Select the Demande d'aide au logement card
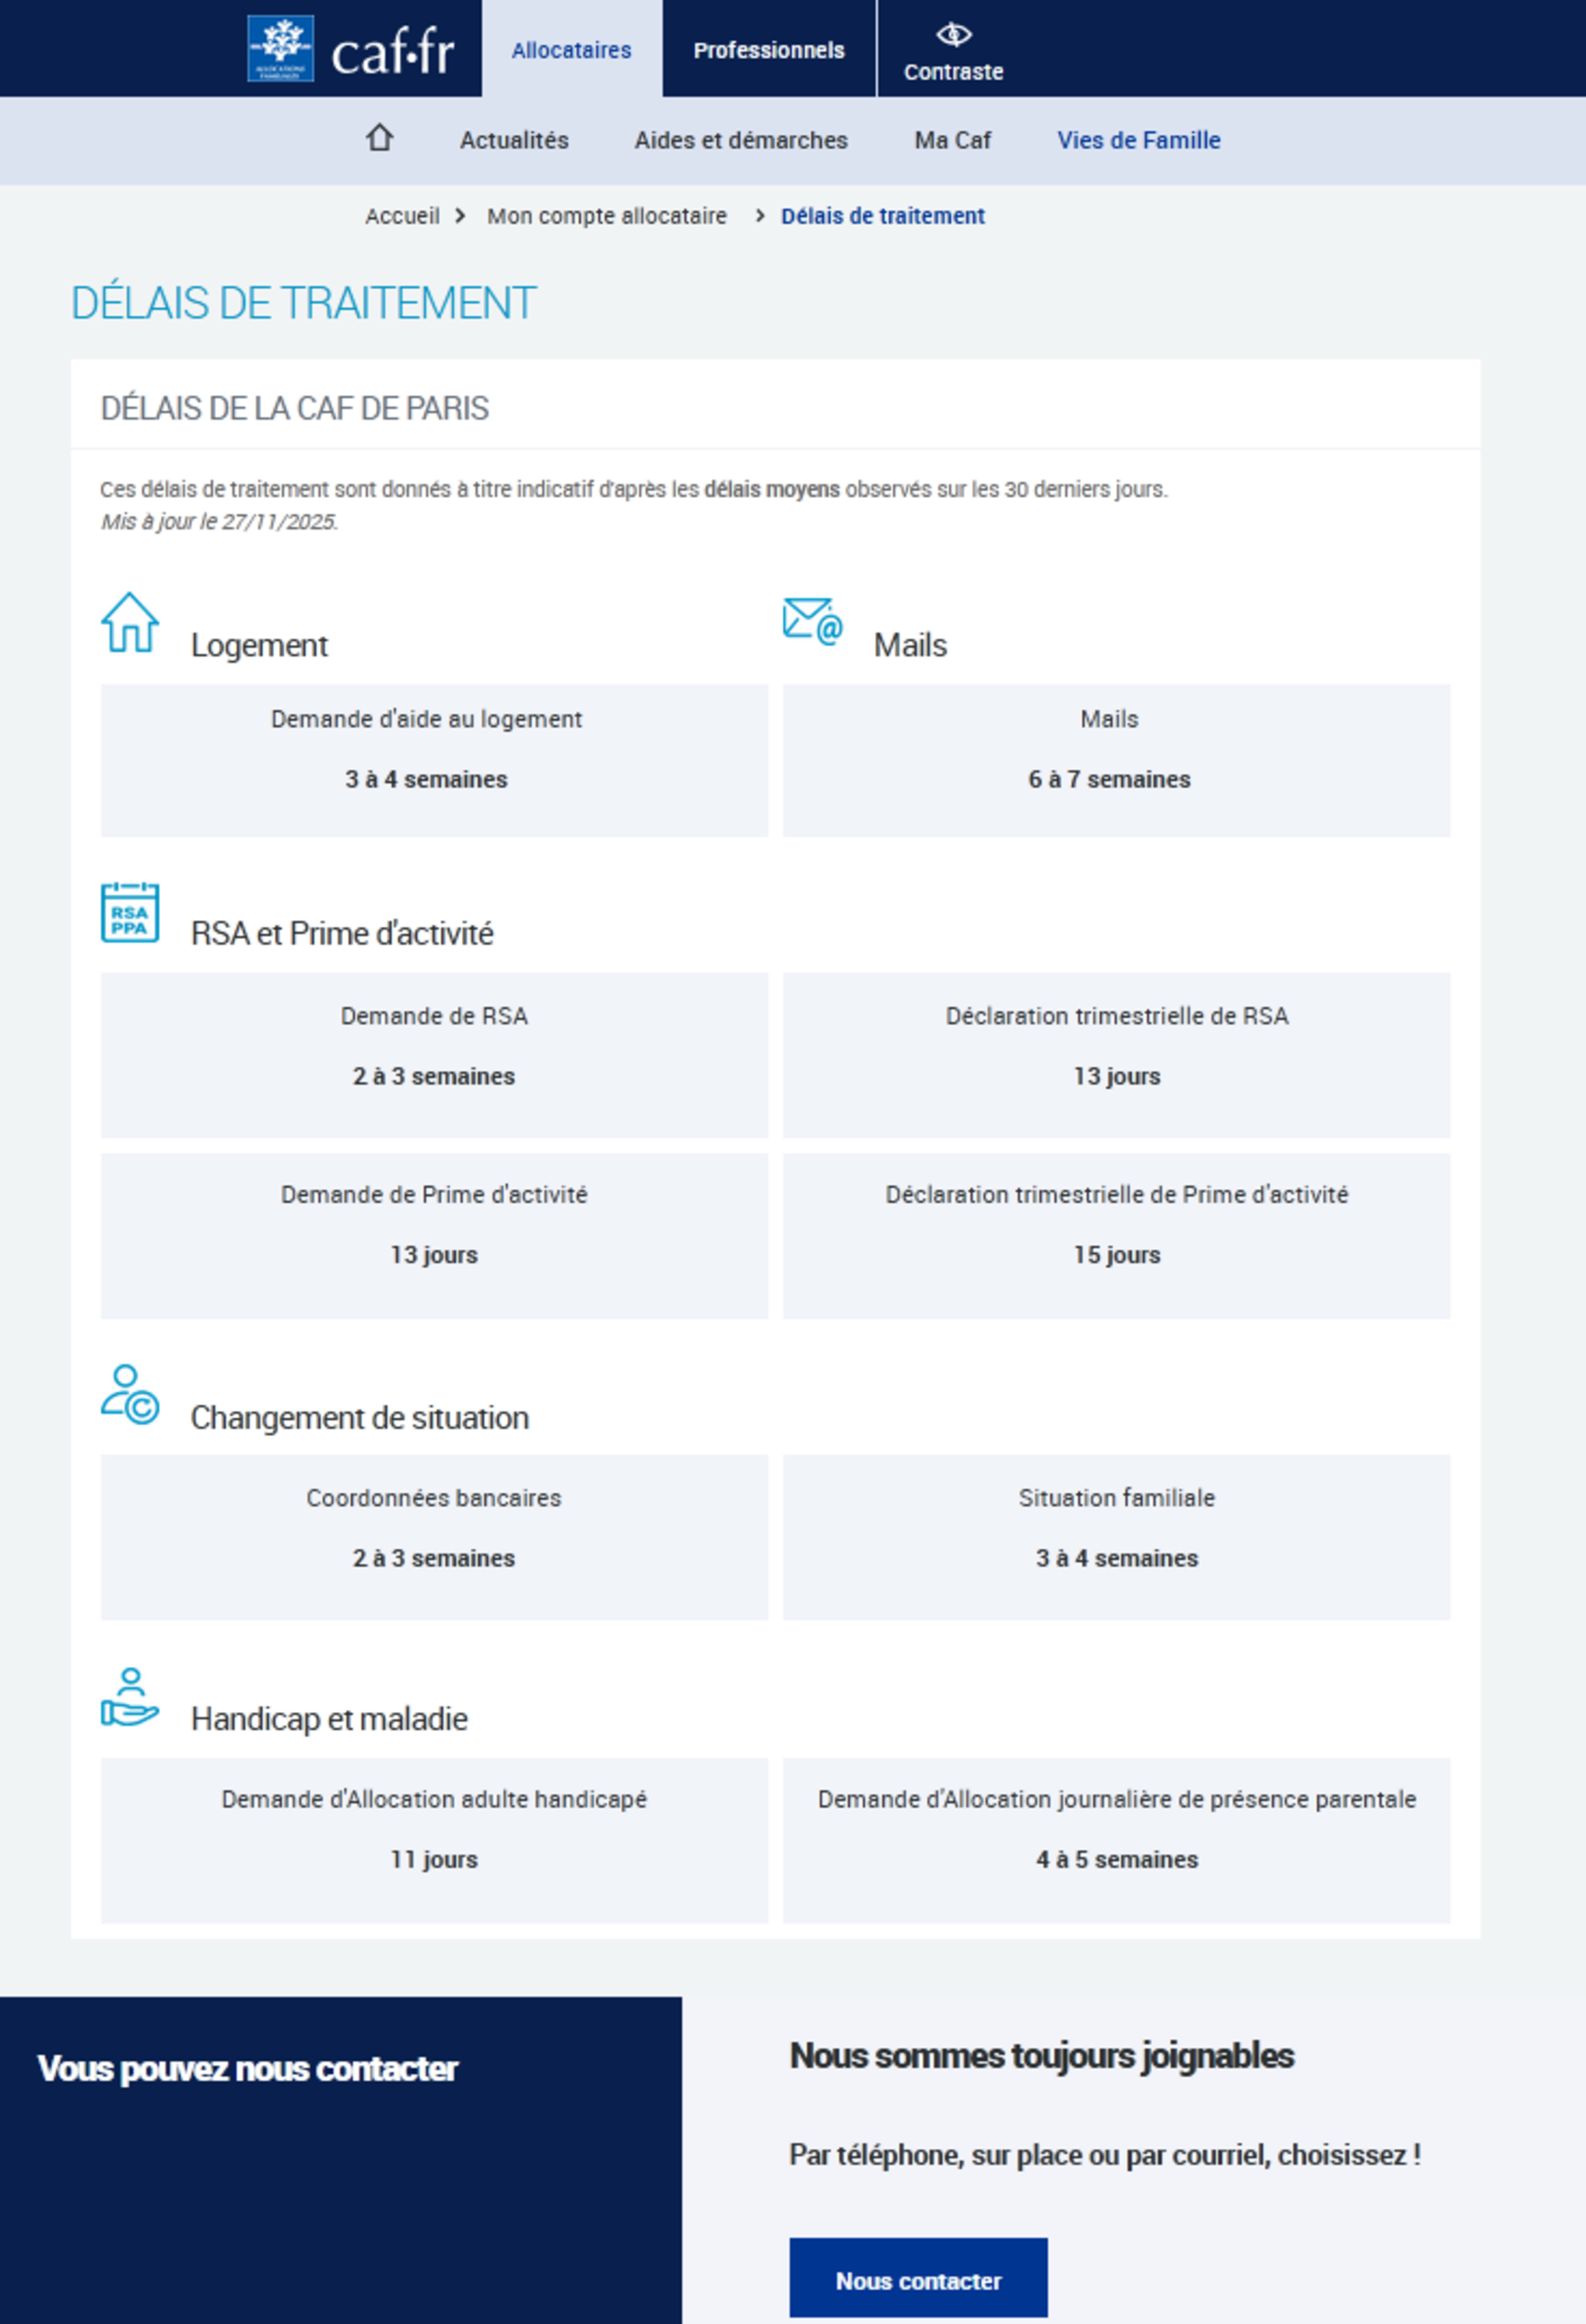This screenshot has height=2324, width=1586. point(434,760)
